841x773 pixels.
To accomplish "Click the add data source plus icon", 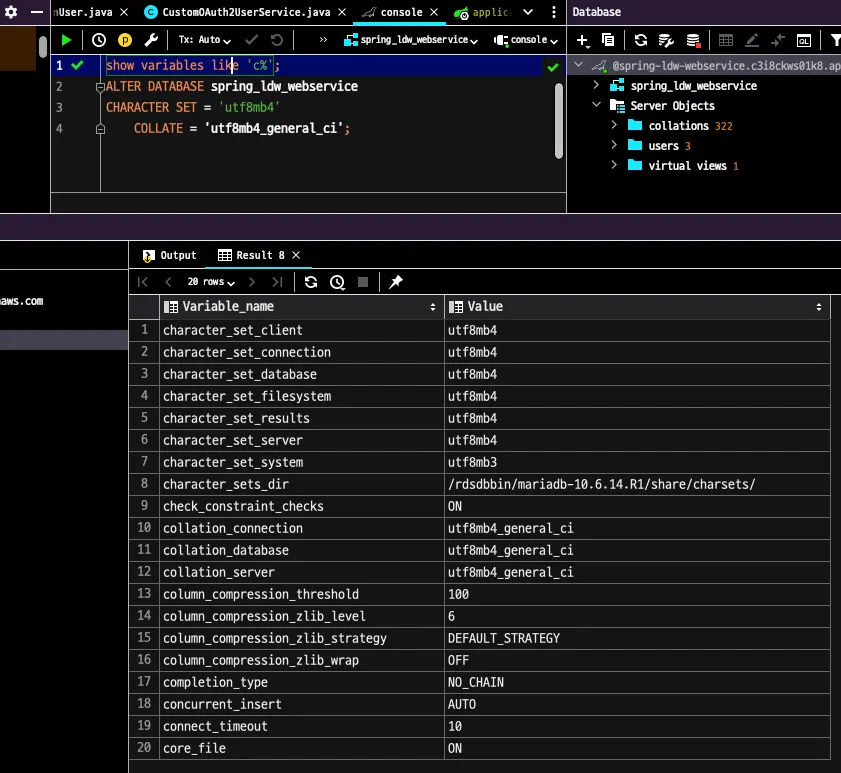I will (583, 40).
